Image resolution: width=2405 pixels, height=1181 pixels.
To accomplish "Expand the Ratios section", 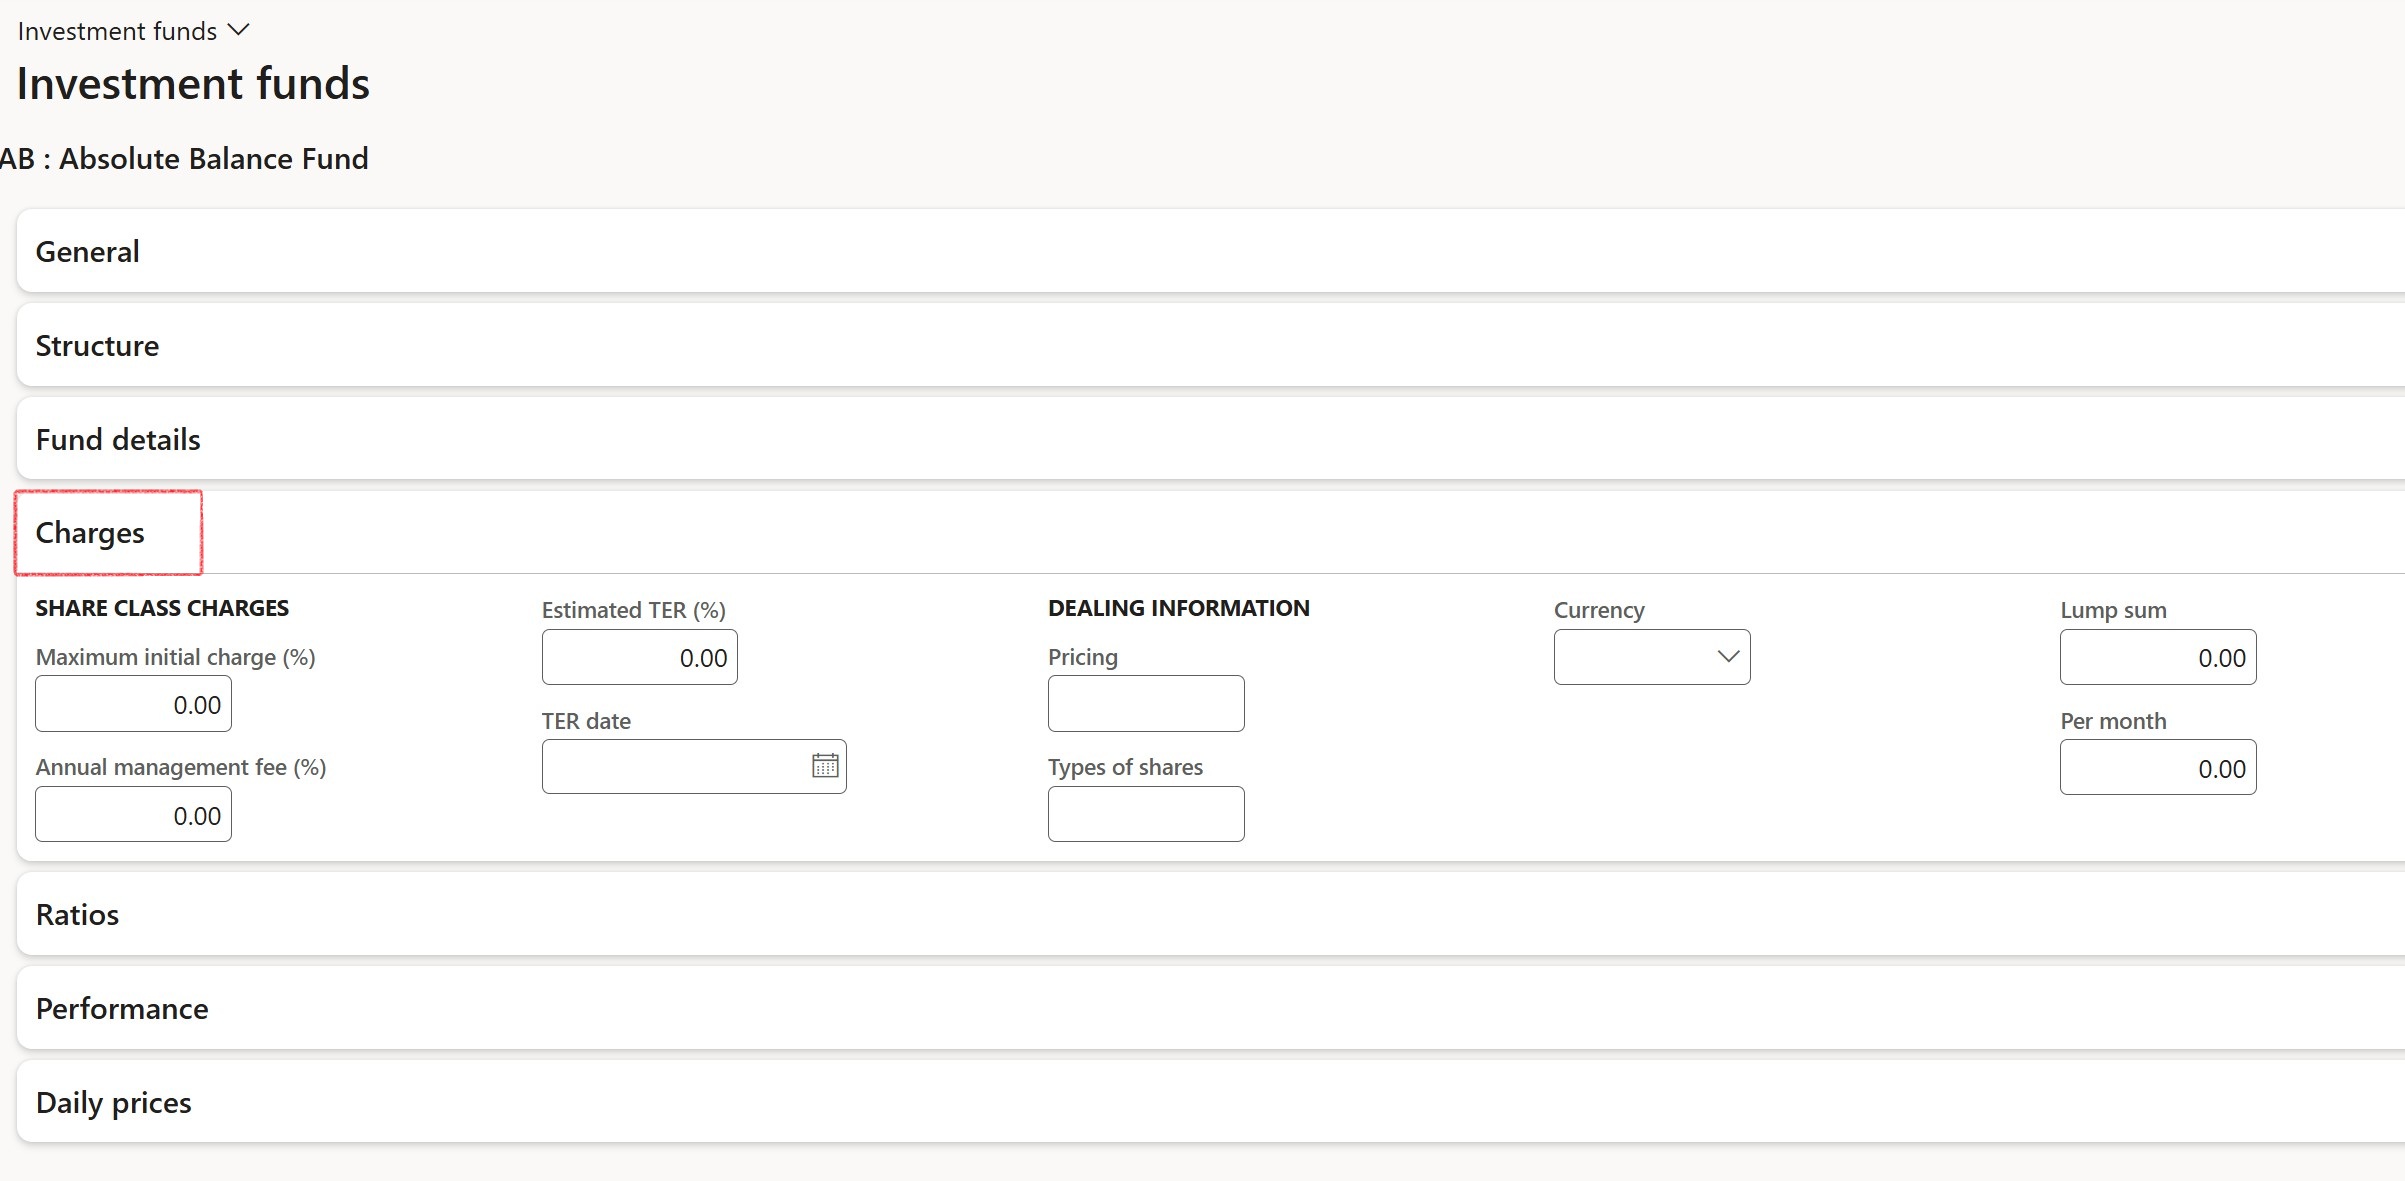I will click(1210, 914).
